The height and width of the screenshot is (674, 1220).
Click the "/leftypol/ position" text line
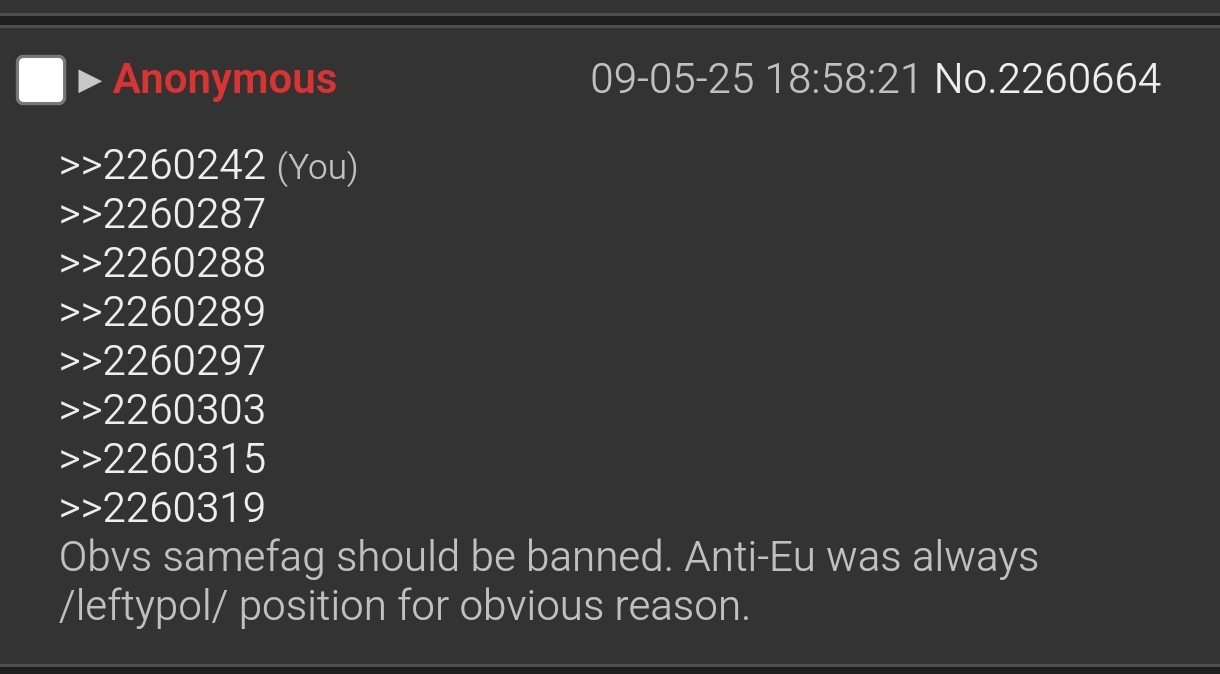click(404, 606)
